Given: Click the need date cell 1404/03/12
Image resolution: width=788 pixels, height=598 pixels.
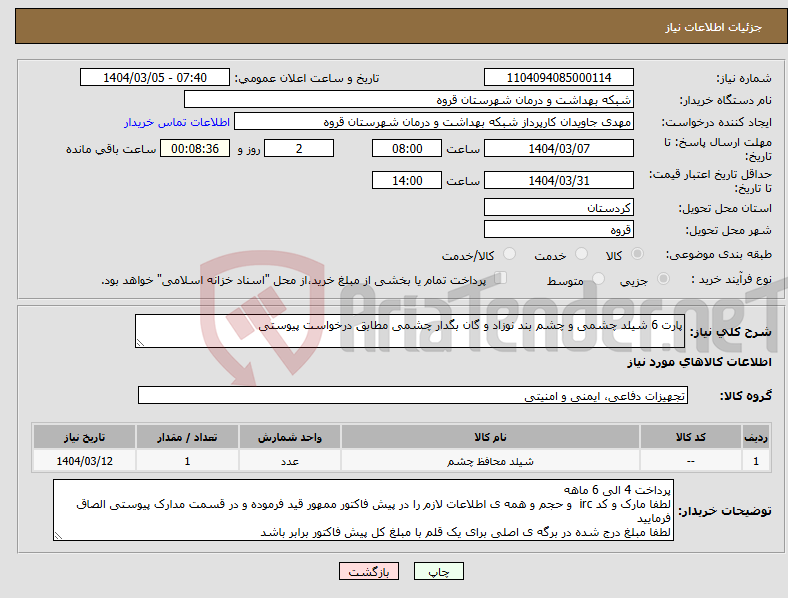Looking at the screenshot, I should 84,461.
